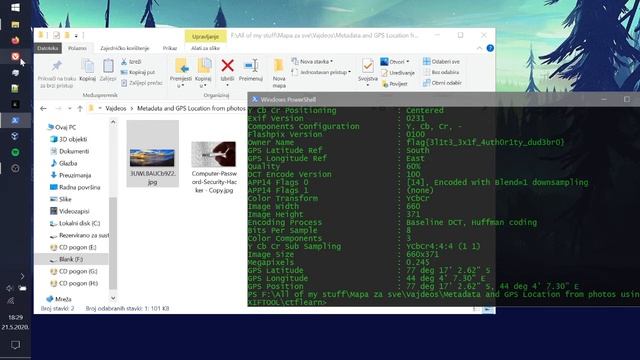Click the Izreži cut option
Viewport: 640px width, 360px height.
click(x=131, y=62)
